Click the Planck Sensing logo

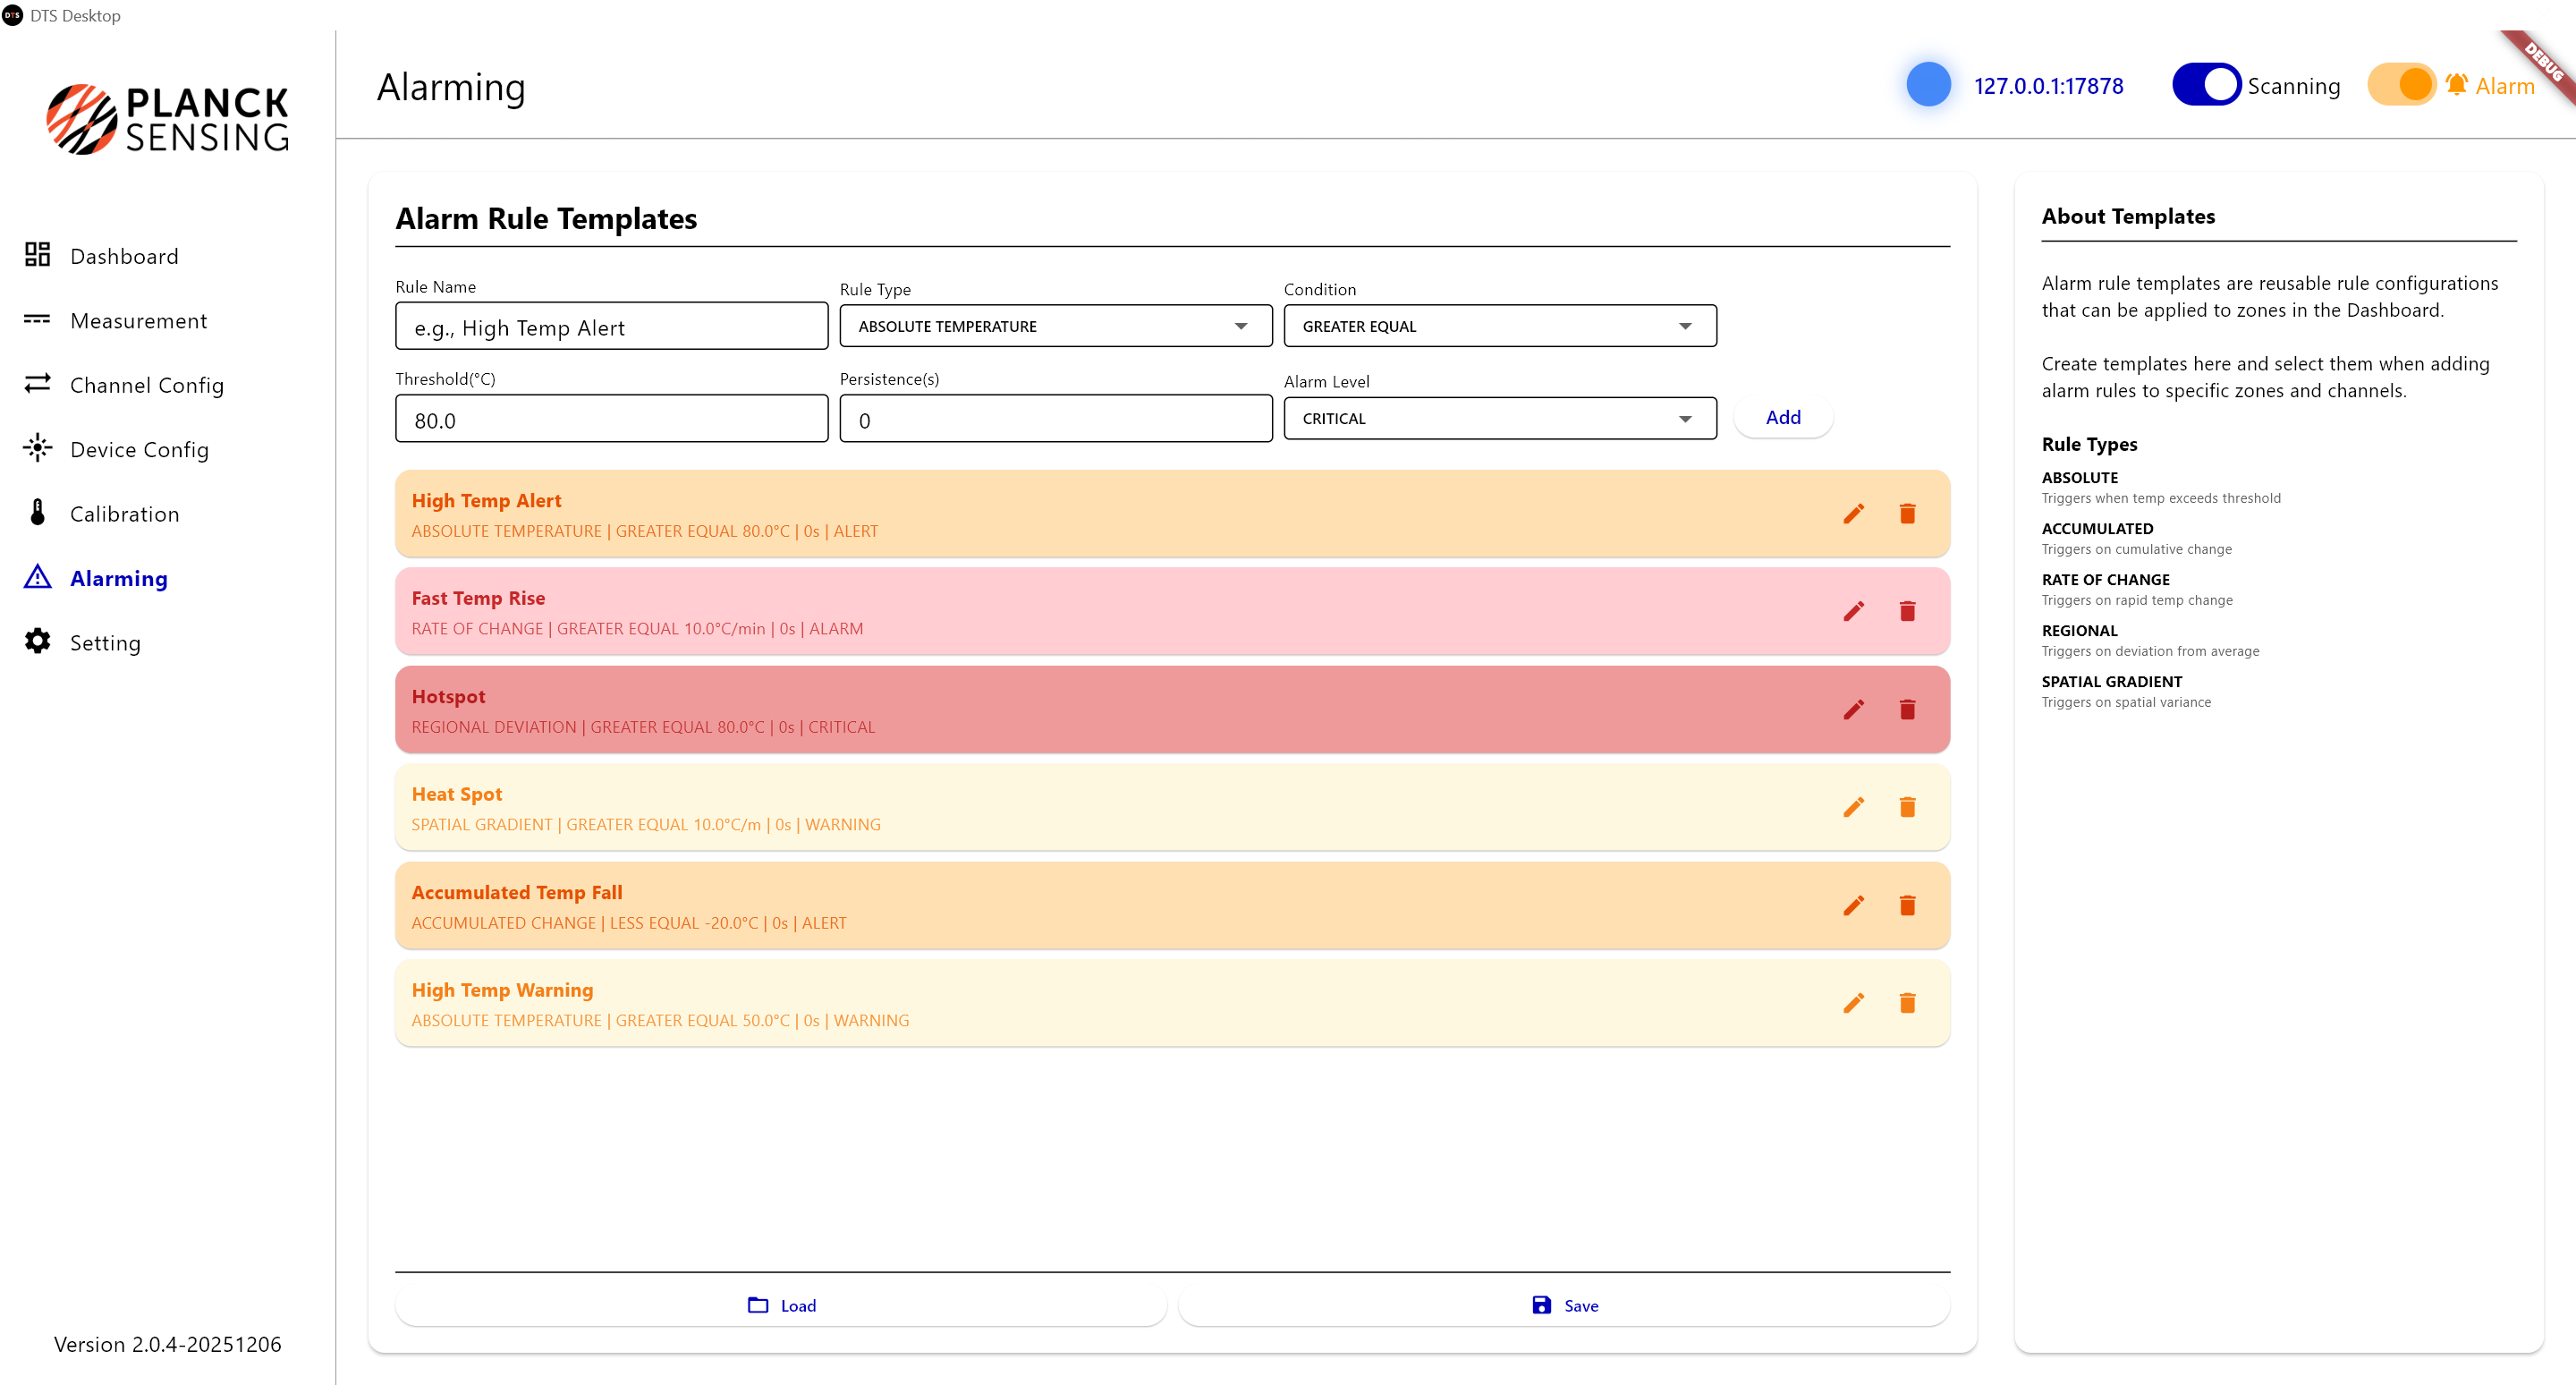(167, 119)
